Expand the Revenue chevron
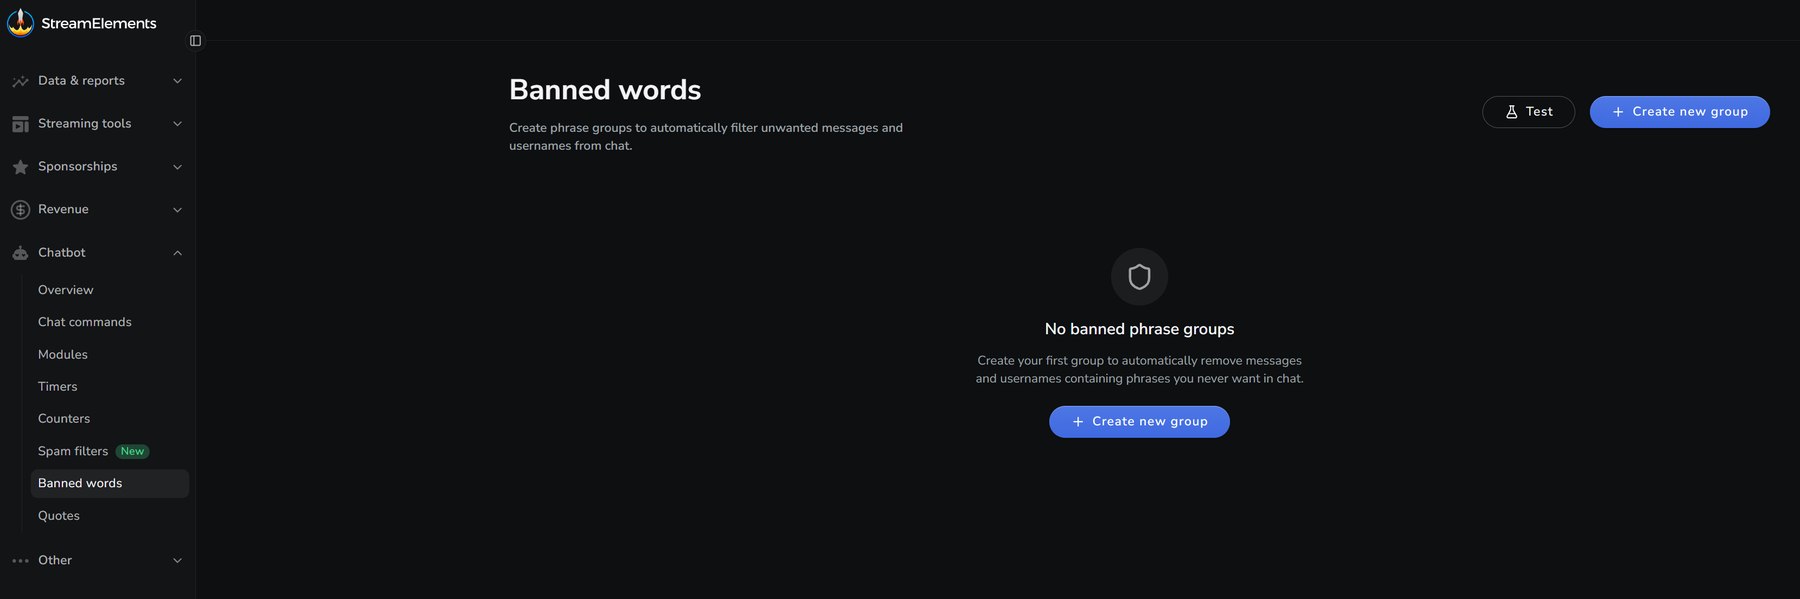The height and width of the screenshot is (599, 1800). 177,210
